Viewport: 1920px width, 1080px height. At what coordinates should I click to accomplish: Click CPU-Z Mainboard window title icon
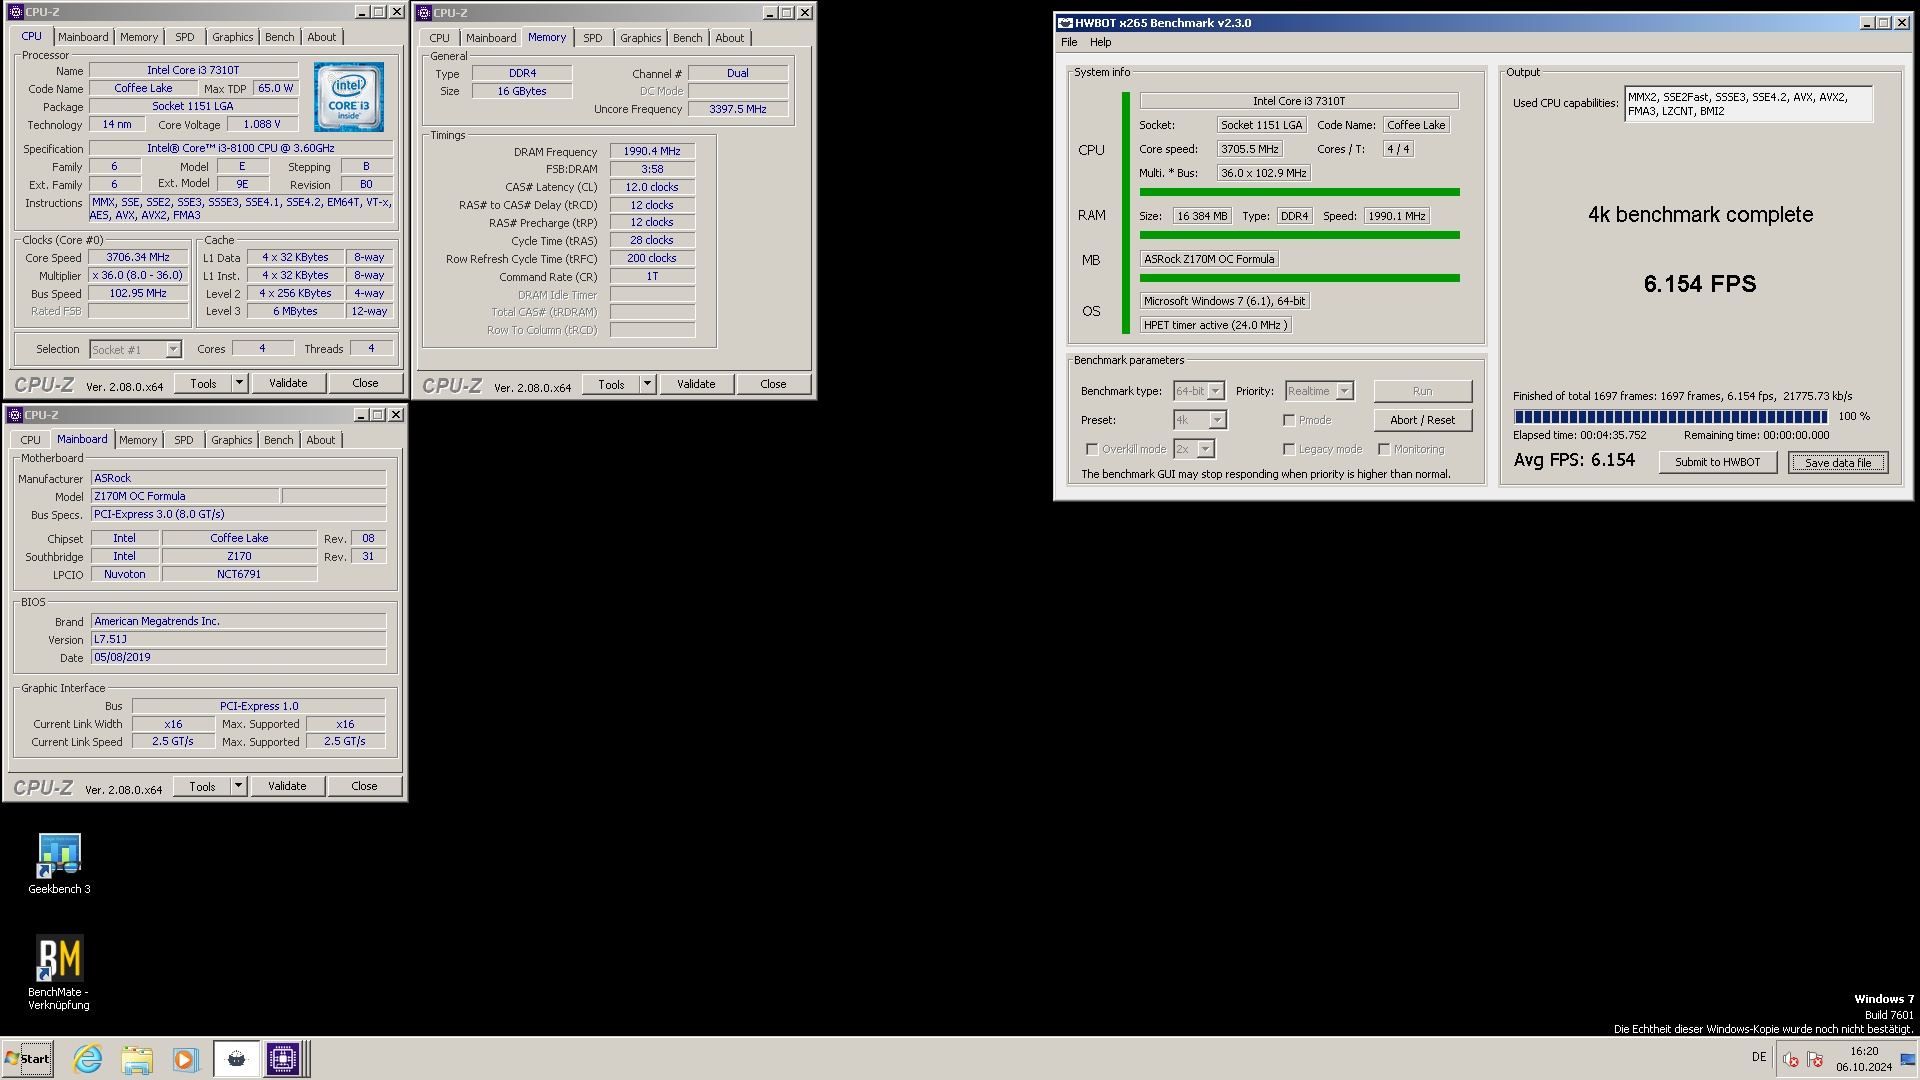15,415
